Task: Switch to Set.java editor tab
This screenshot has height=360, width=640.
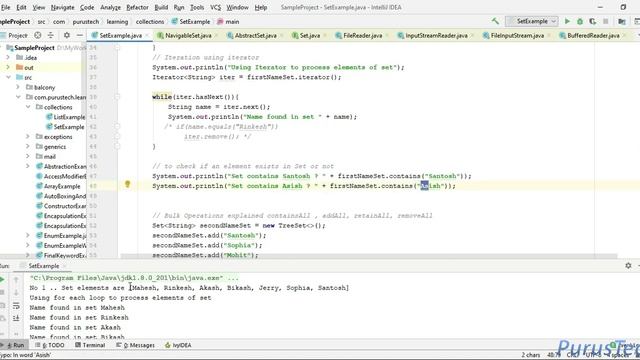Action: tap(310, 36)
